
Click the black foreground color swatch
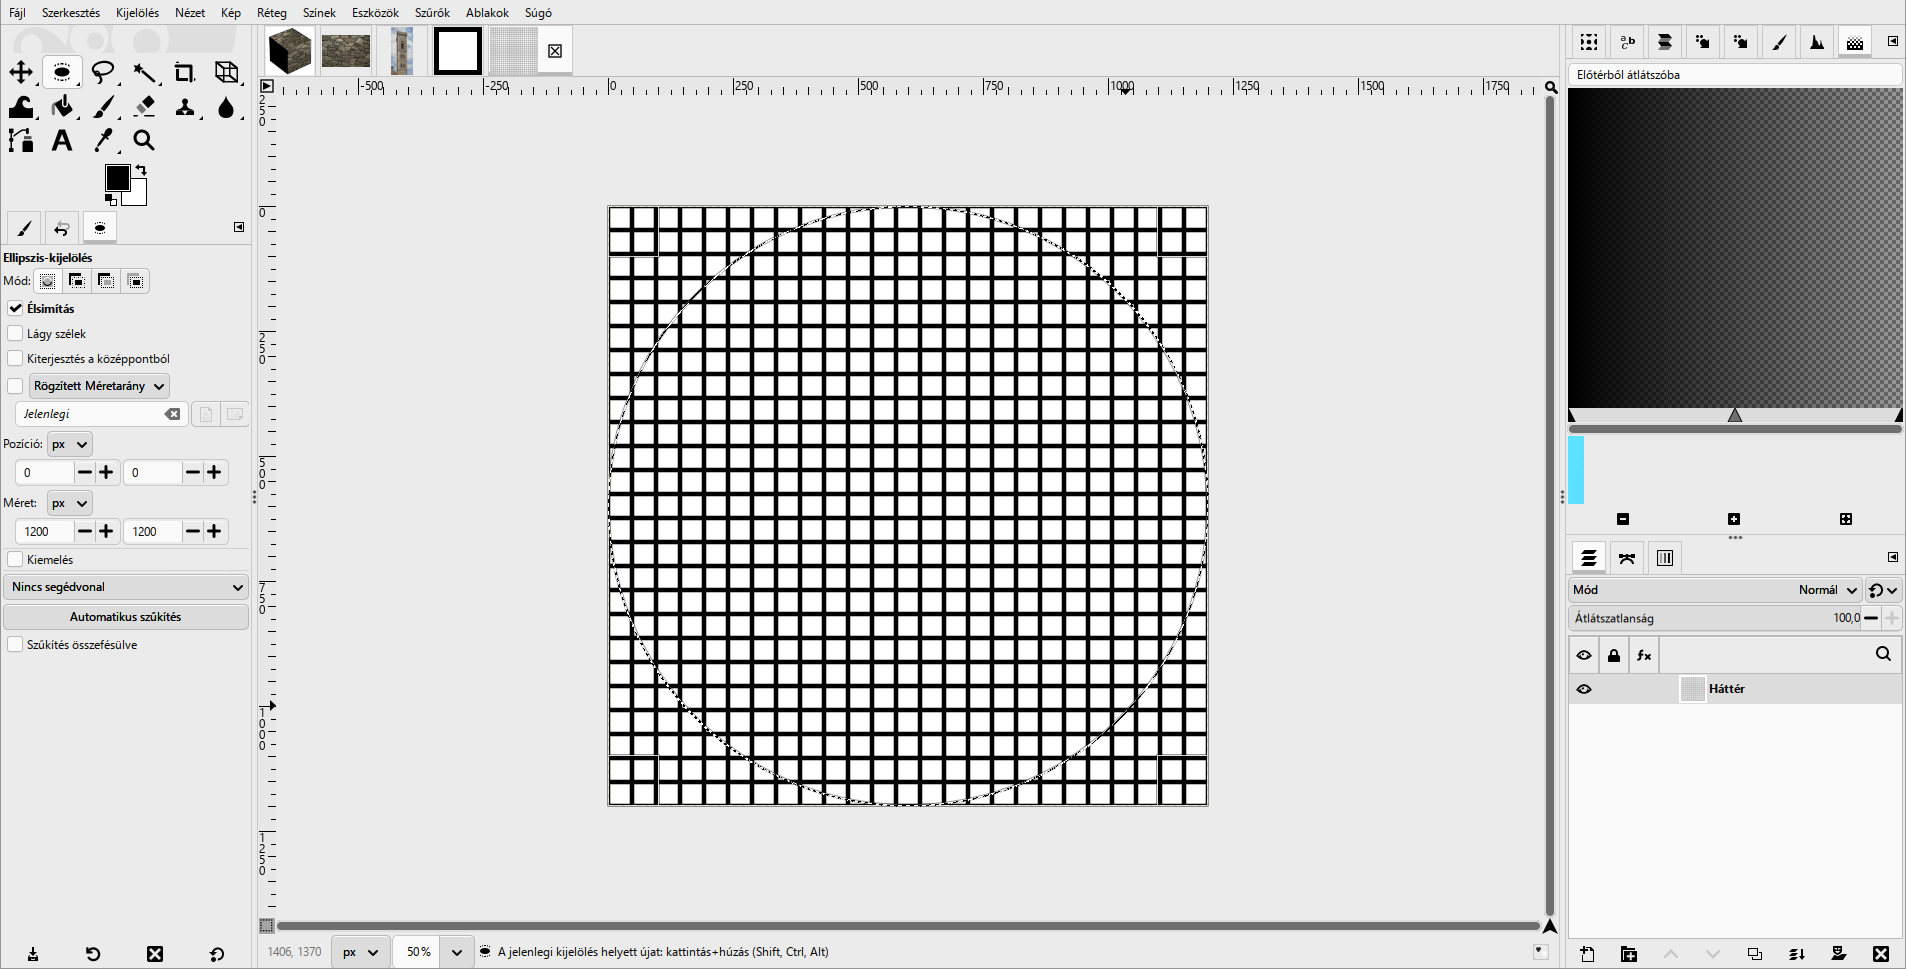point(117,178)
